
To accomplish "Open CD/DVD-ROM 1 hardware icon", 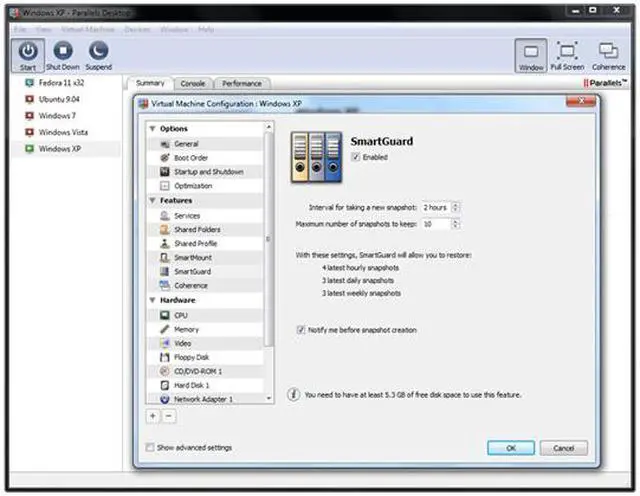I will (x=165, y=371).
